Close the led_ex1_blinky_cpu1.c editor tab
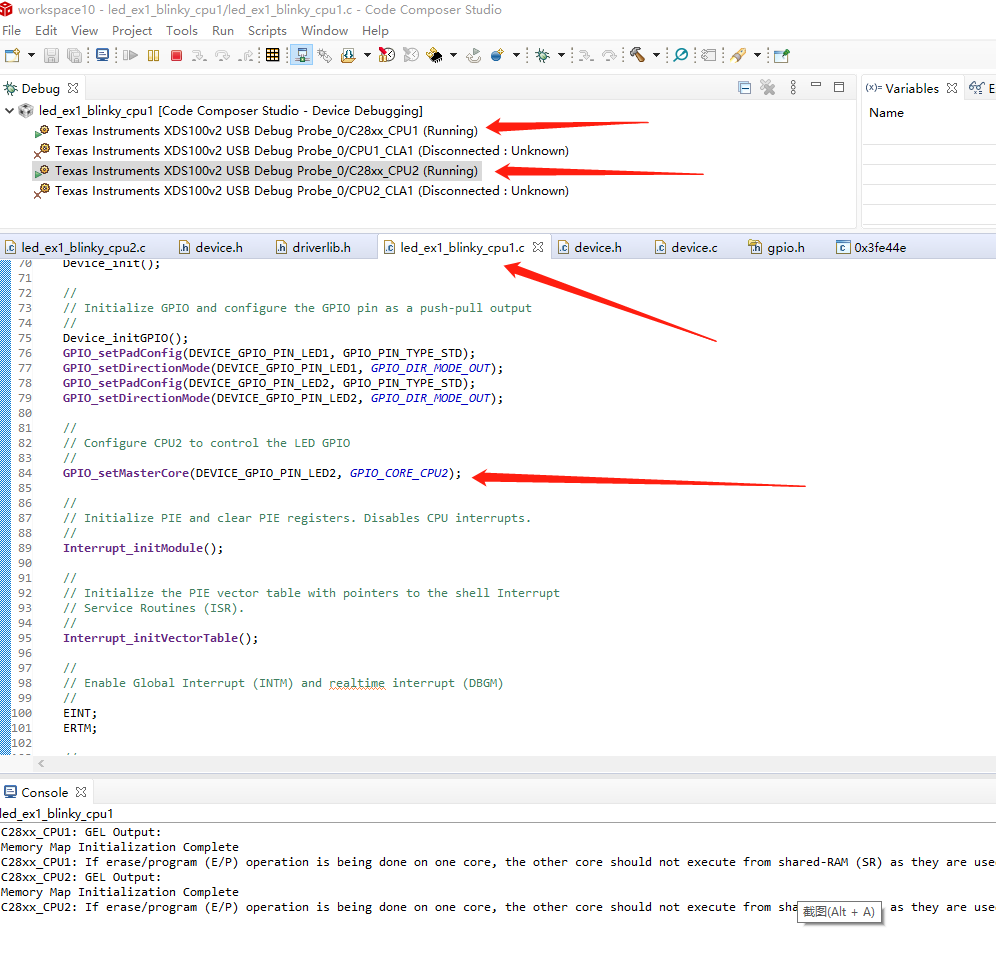 pos(538,247)
